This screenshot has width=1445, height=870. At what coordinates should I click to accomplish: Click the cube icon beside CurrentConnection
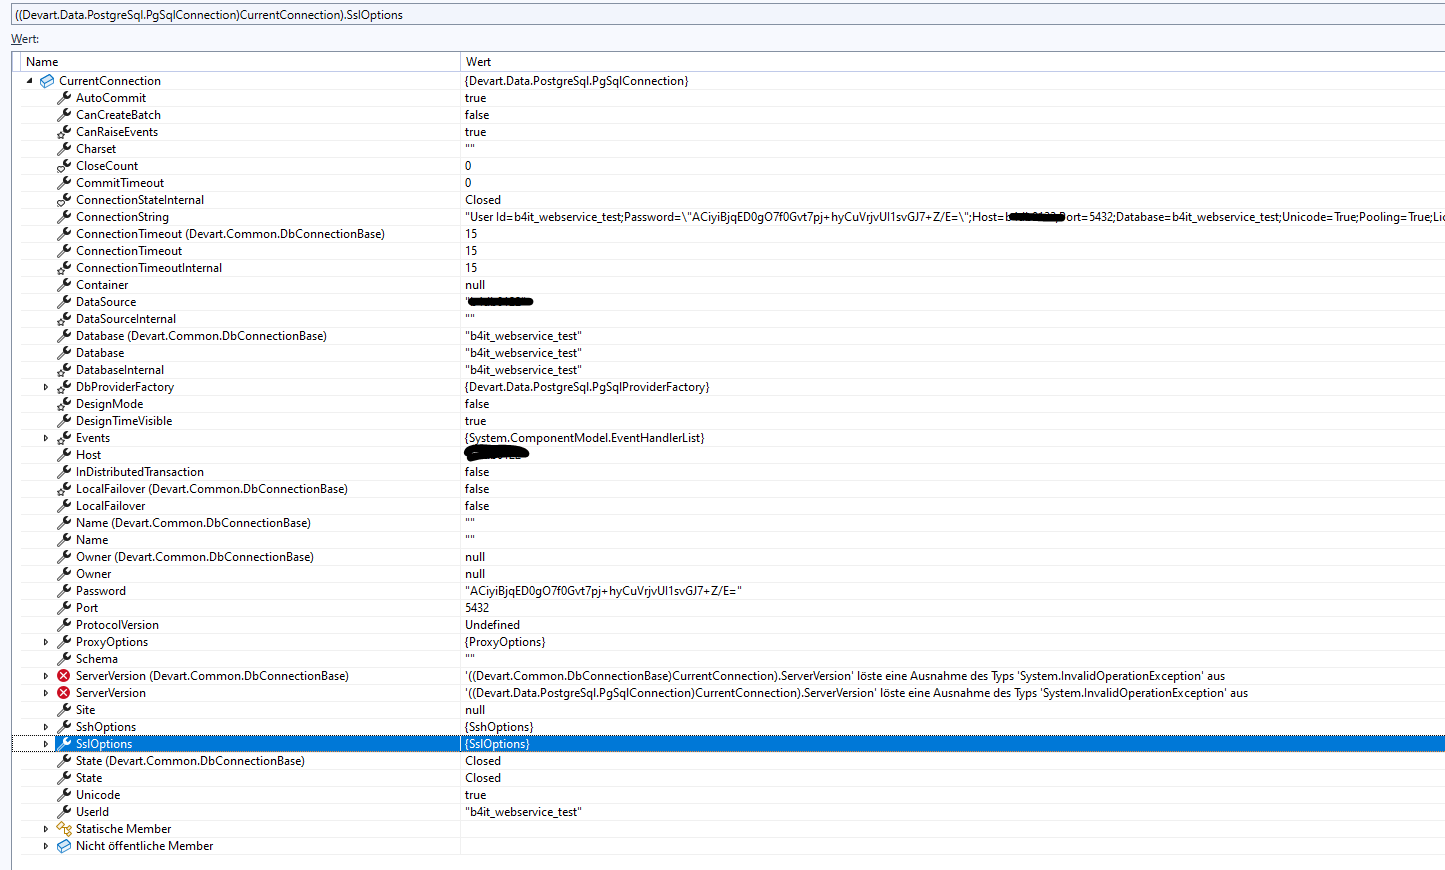47,81
